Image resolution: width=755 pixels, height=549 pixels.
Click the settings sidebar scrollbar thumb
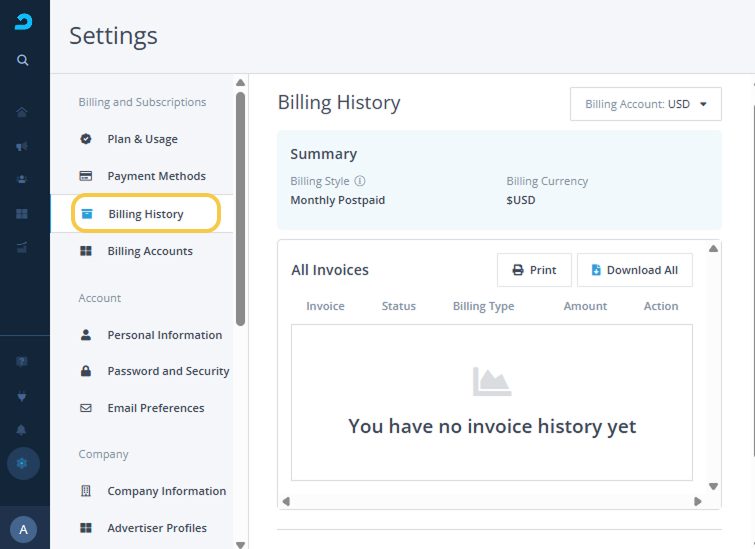pyautogui.click(x=240, y=208)
